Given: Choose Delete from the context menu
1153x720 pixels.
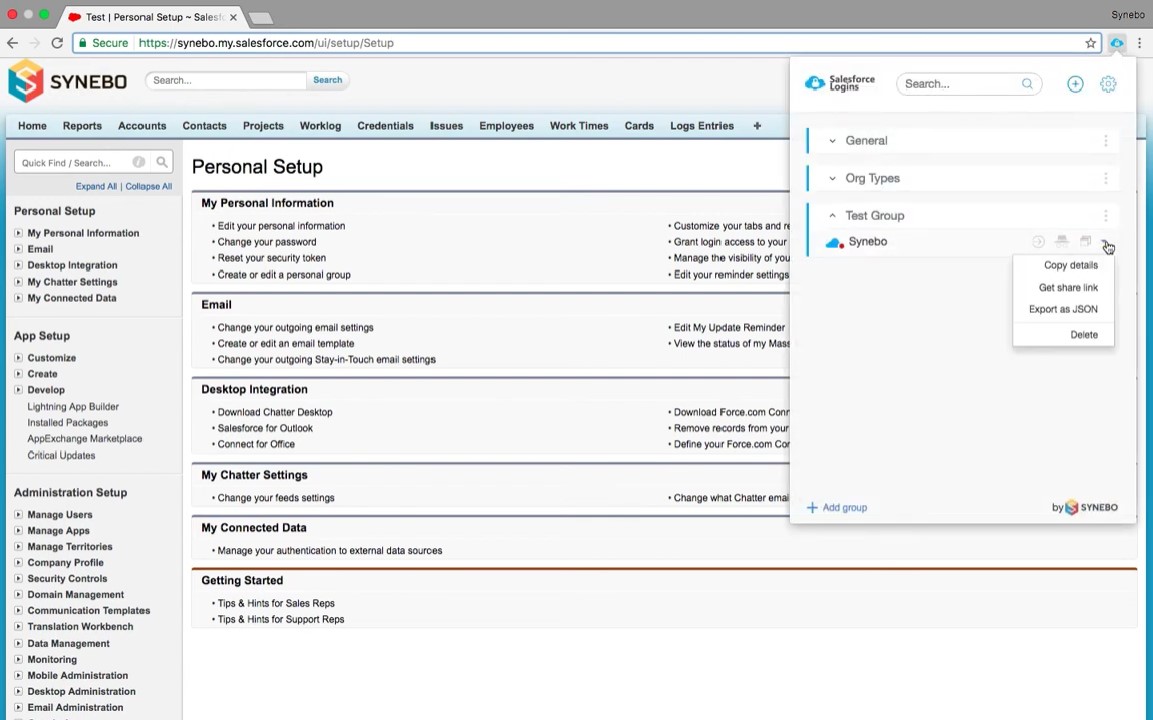Looking at the screenshot, I should [x=1084, y=335].
